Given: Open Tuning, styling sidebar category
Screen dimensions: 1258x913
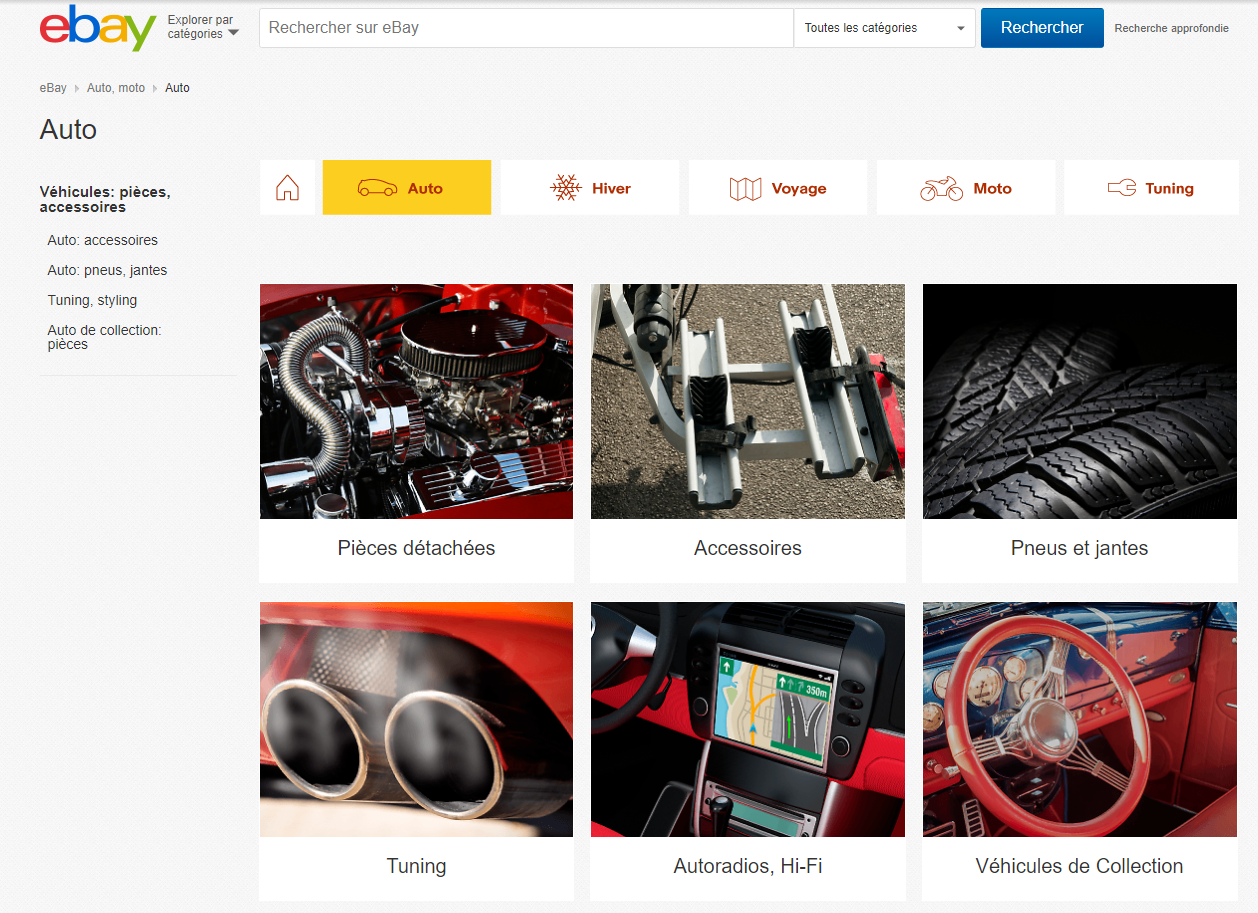Looking at the screenshot, I should click(x=92, y=300).
